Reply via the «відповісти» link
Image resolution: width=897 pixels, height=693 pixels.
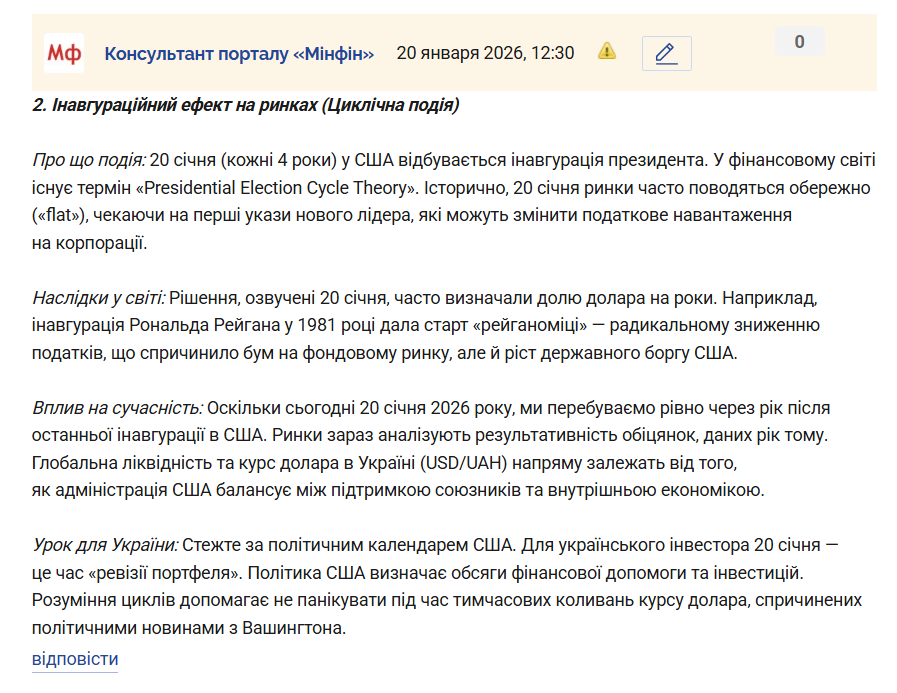click(75, 659)
